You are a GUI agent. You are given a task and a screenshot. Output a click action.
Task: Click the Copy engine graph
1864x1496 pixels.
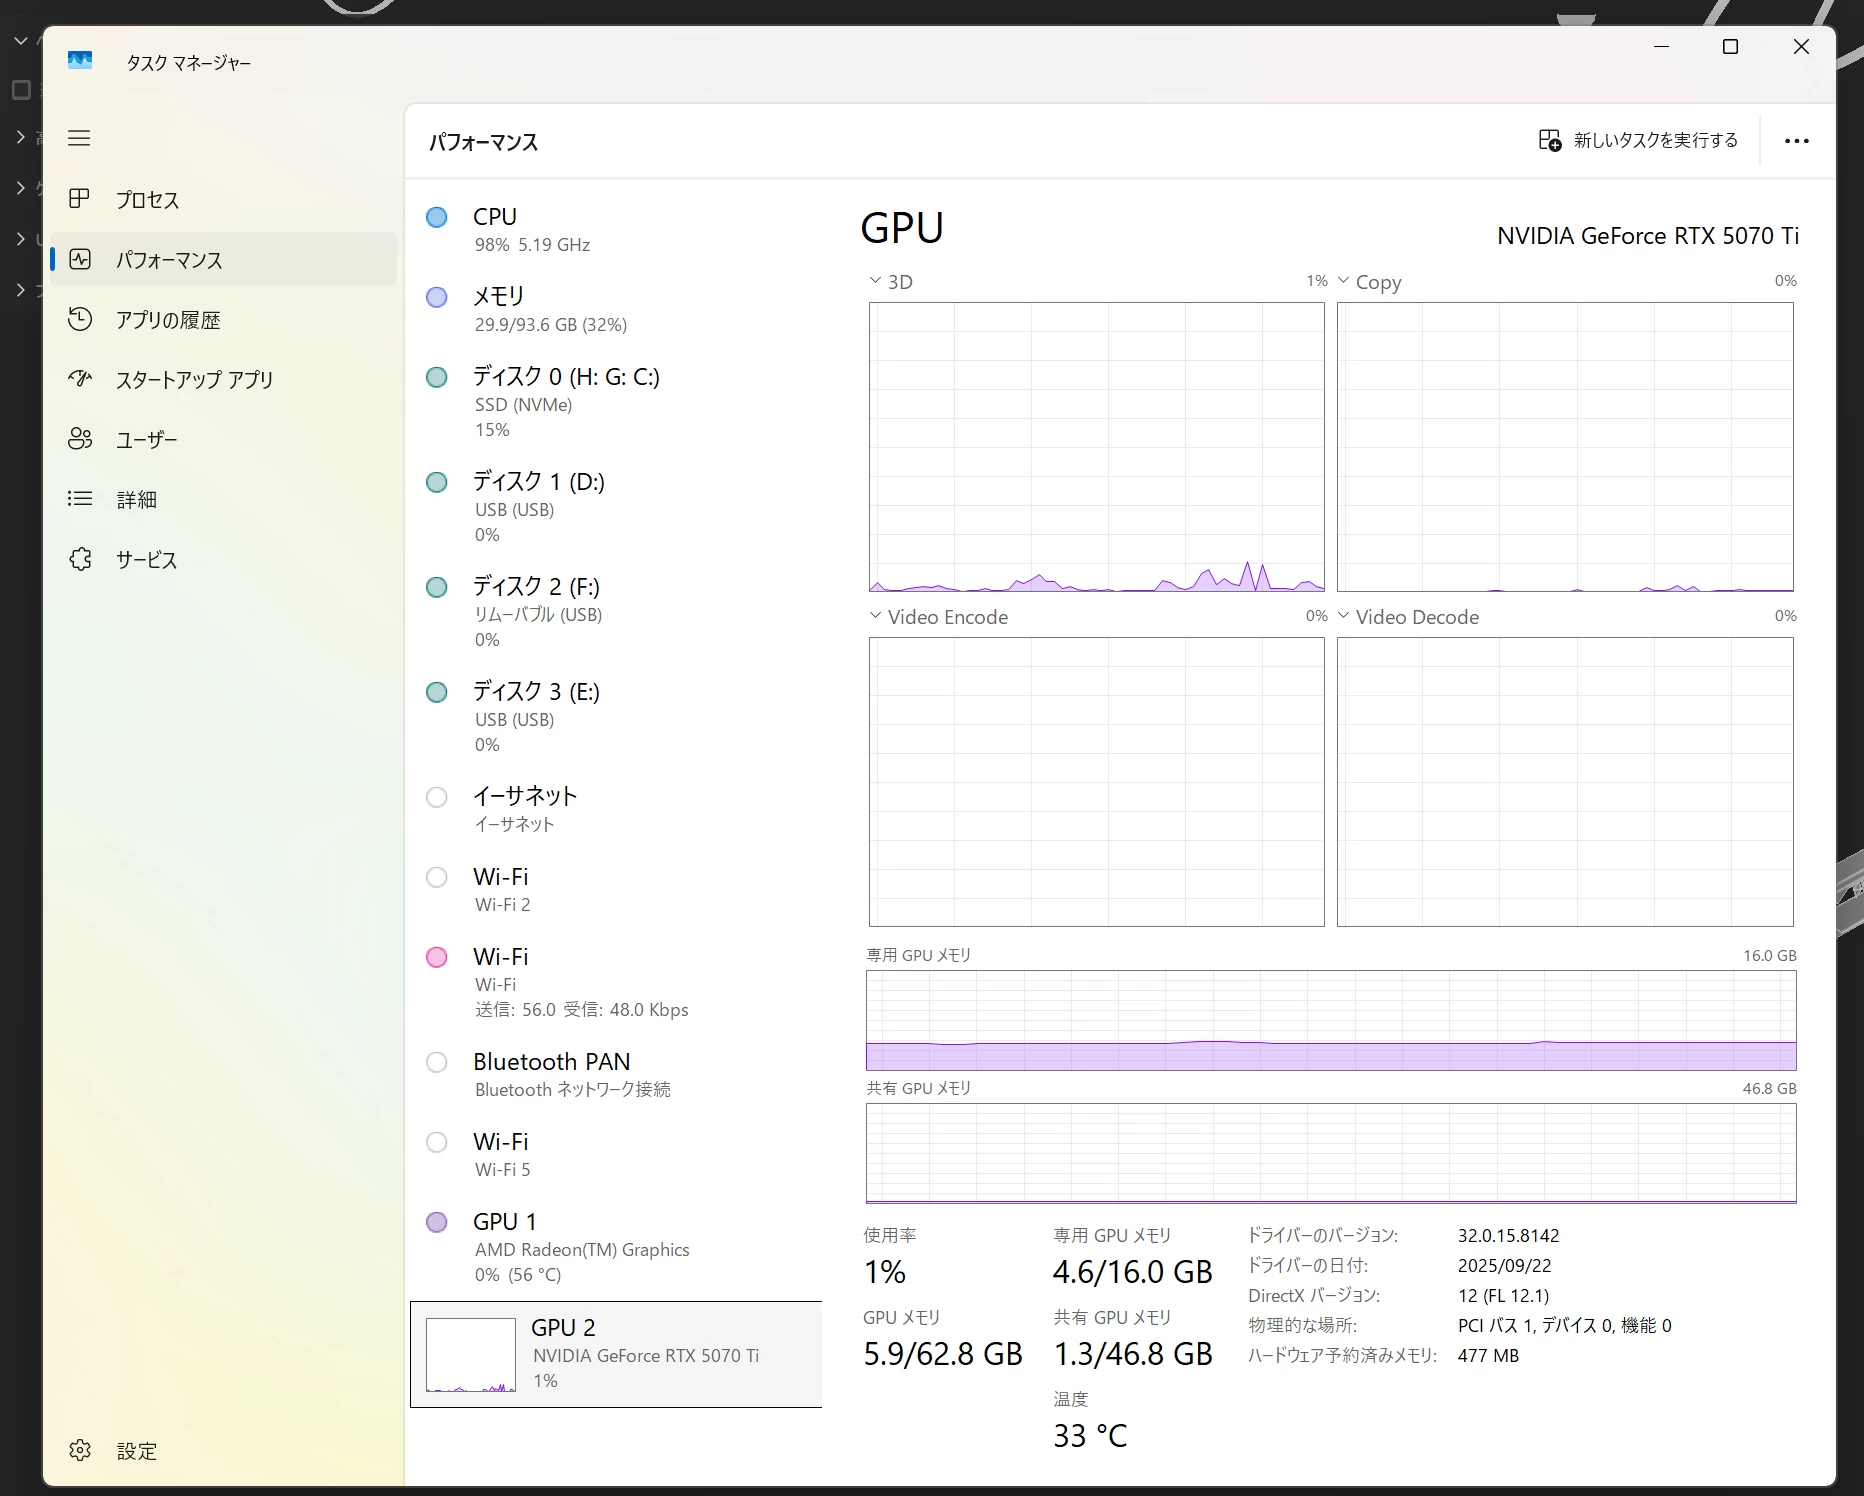click(x=1565, y=447)
